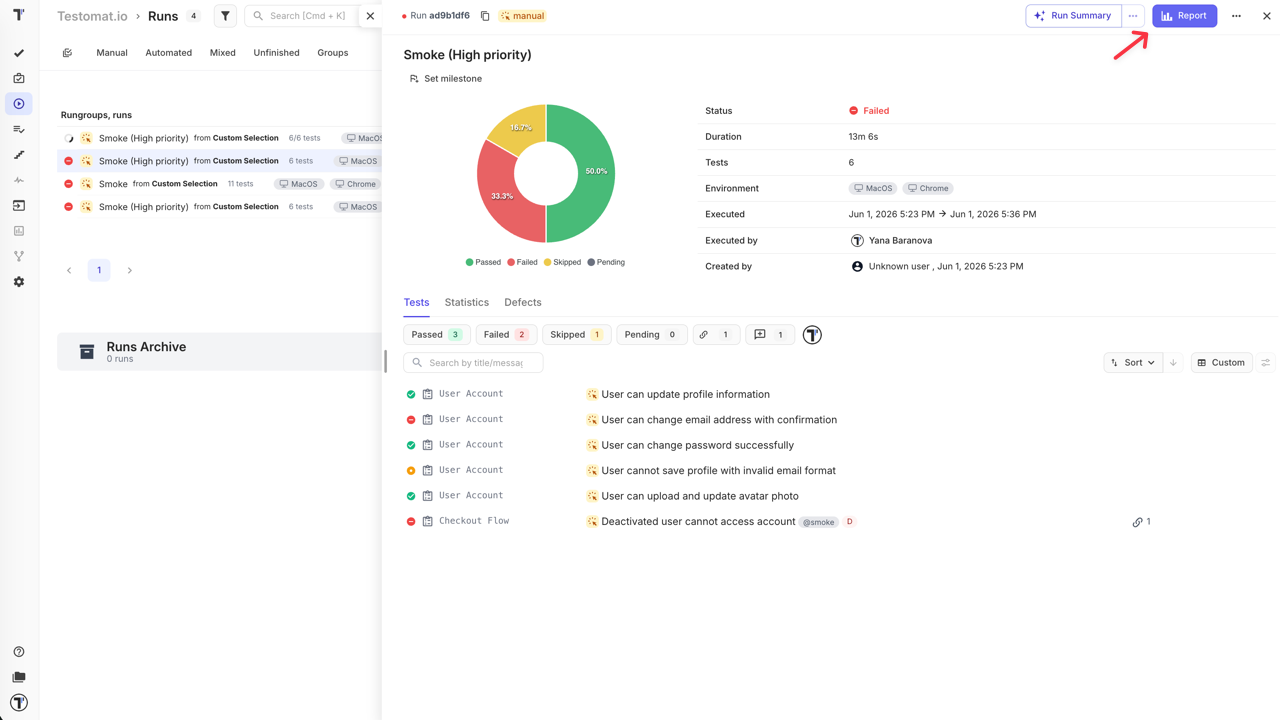Open the Settings gear in sidebar
Screen dimensions: 1280x720
coord(19,282)
